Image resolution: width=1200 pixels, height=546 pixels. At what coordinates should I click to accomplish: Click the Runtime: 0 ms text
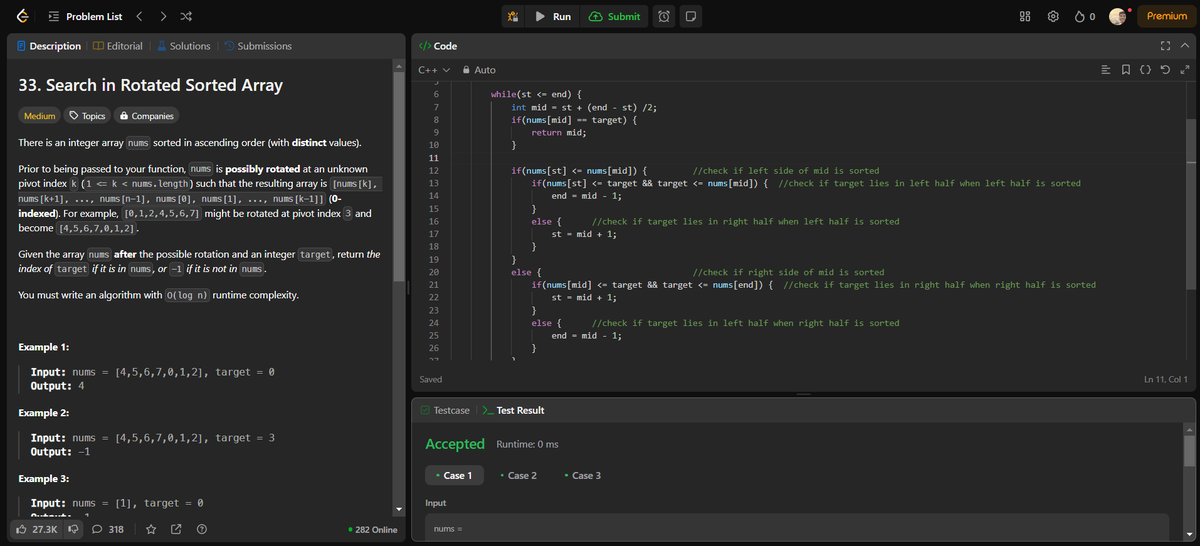527,444
